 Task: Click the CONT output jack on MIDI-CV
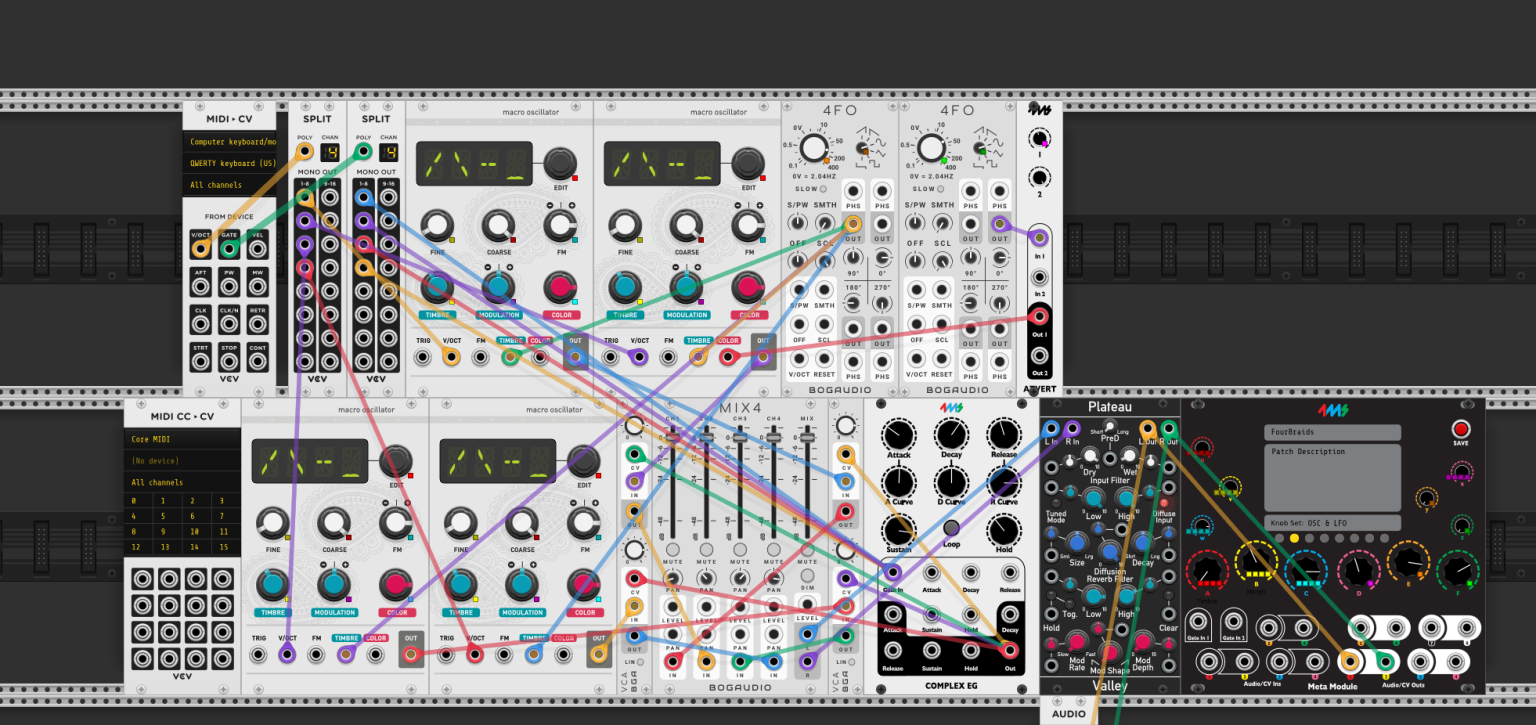(x=258, y=361)
